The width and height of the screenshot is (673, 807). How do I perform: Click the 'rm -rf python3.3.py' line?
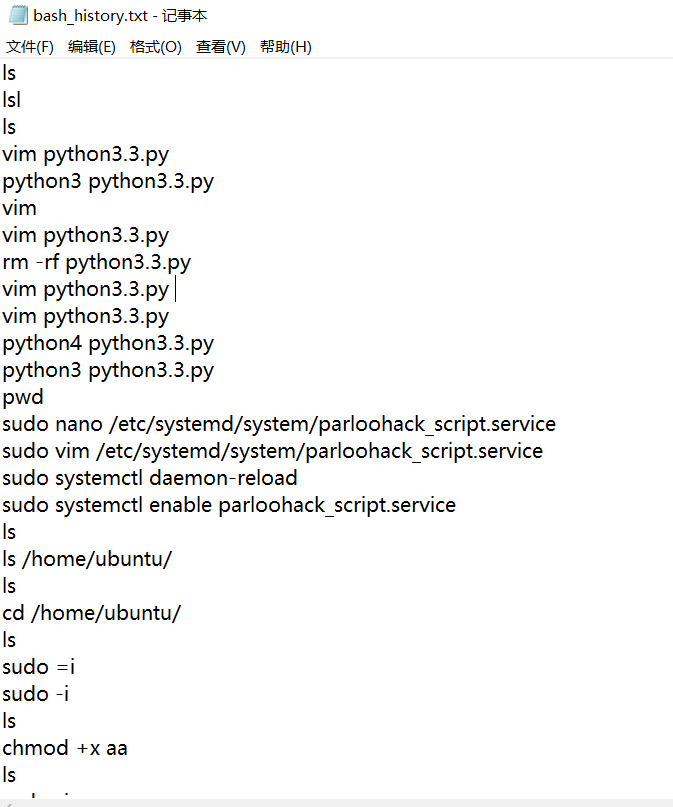(96, 262)
